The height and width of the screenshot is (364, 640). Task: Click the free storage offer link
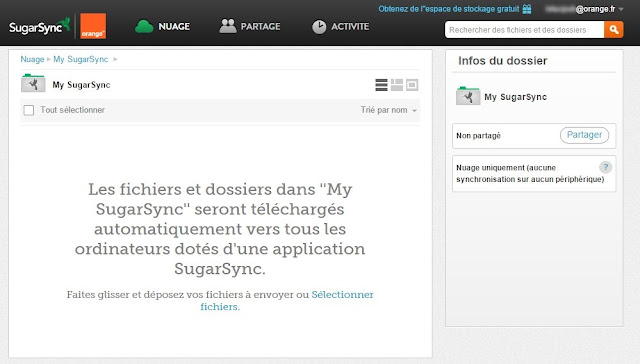[449, 9]
